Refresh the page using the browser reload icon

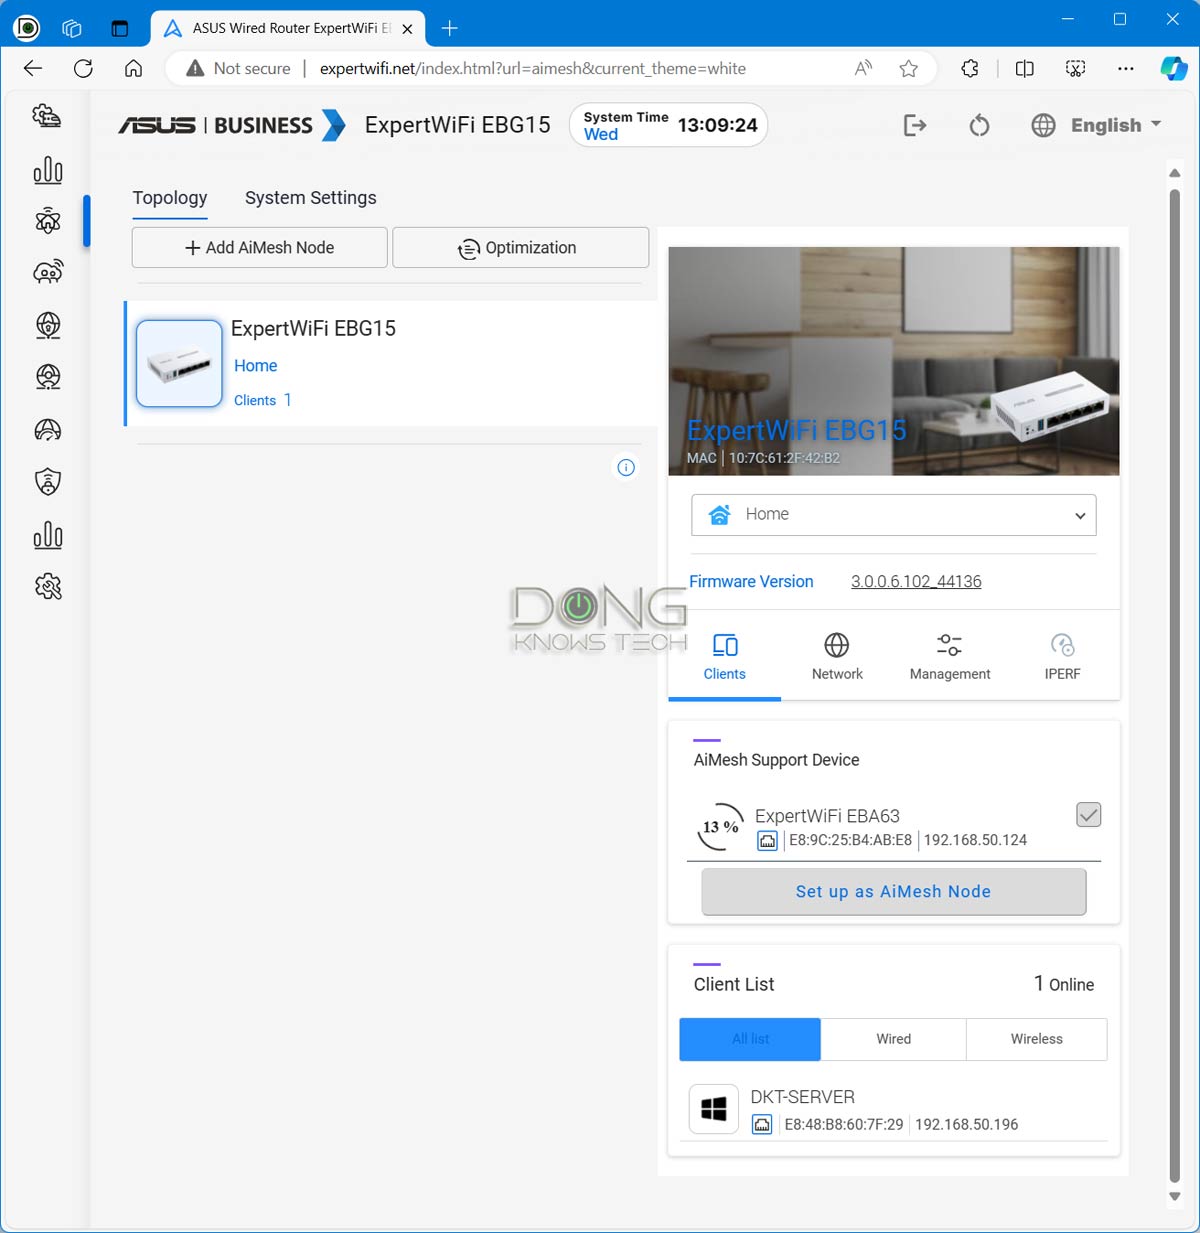pos(83,68)
